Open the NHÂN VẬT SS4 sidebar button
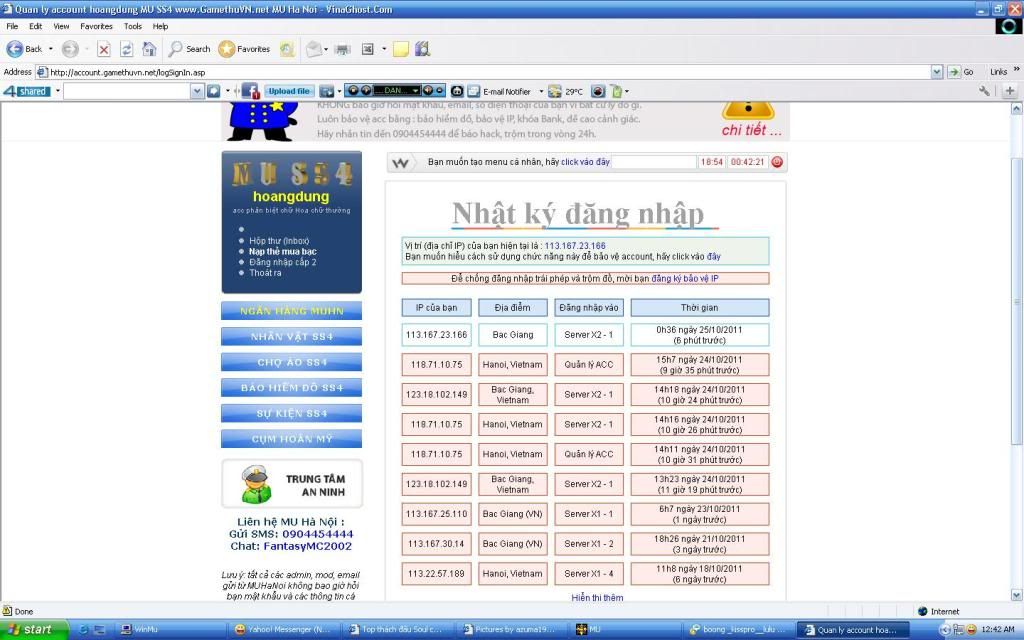The height and width of the screenshot is (640, 1024). (x=291, y=336)
